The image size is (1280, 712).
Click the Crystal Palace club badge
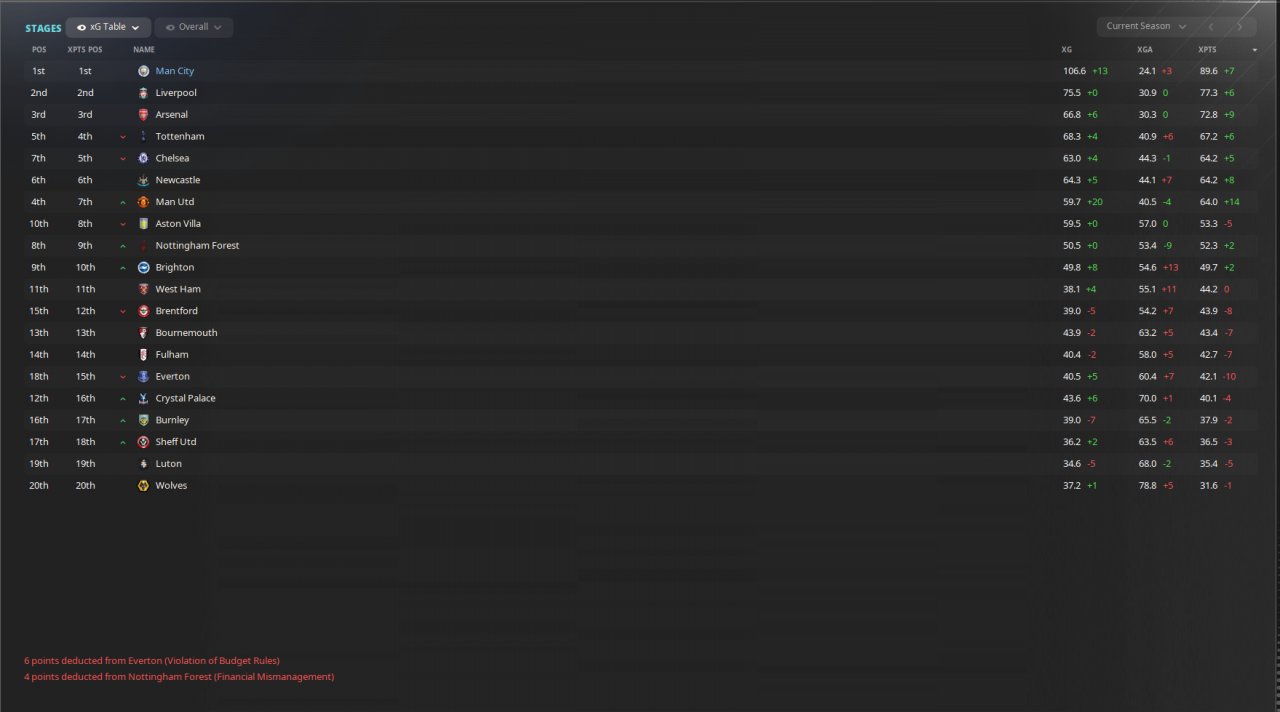143,398
